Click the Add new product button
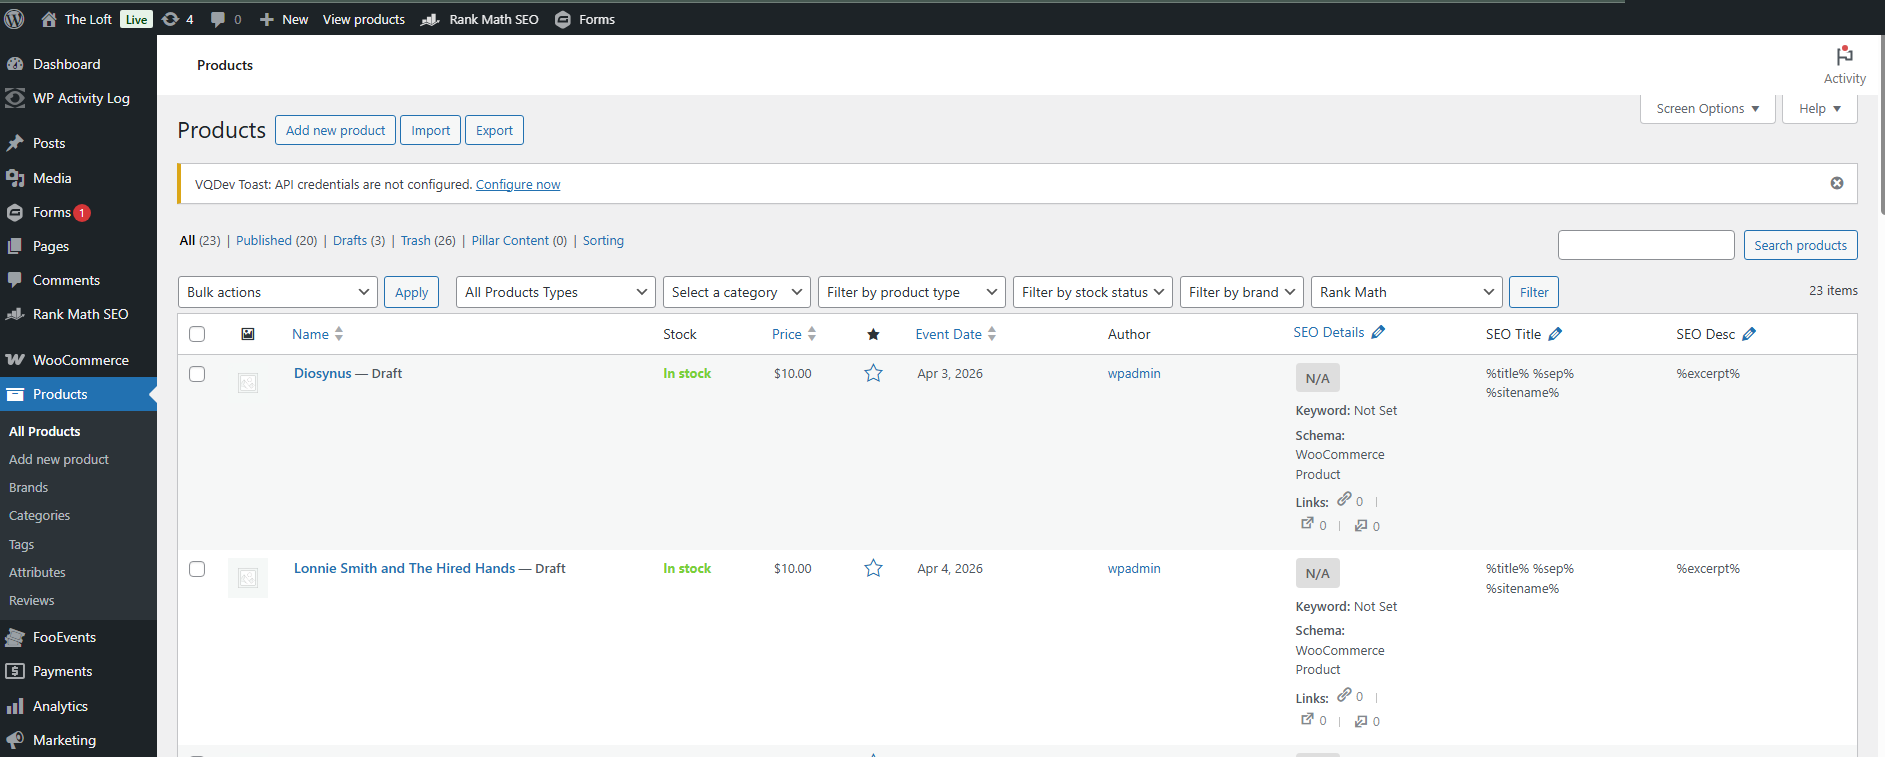This screenshot has width=1885, height=757. pos(335,130)
